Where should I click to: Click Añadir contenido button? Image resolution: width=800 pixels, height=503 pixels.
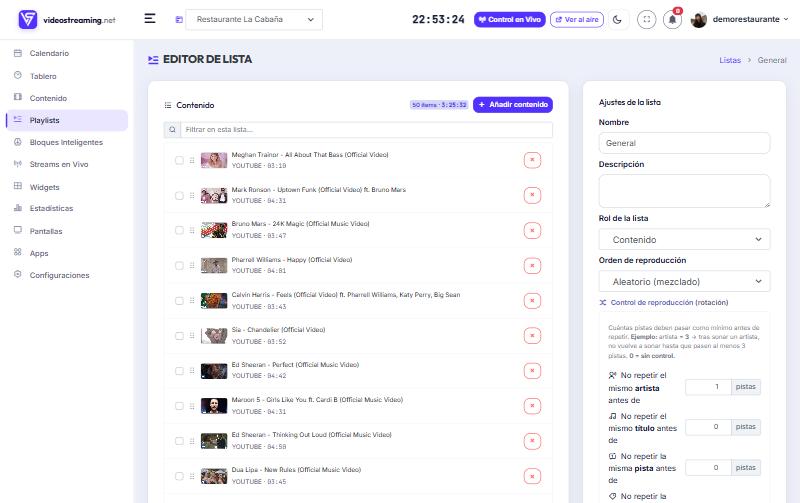(513, 105)
